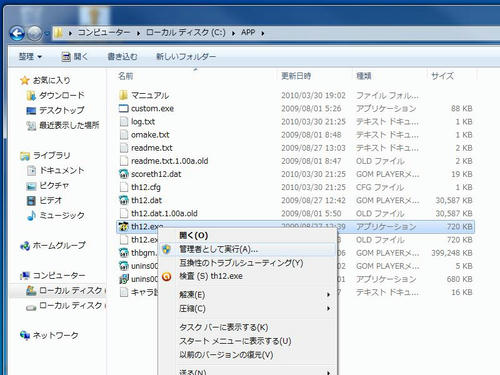
Task: Click the th12.exe application icon
Action: click(123, 227)
